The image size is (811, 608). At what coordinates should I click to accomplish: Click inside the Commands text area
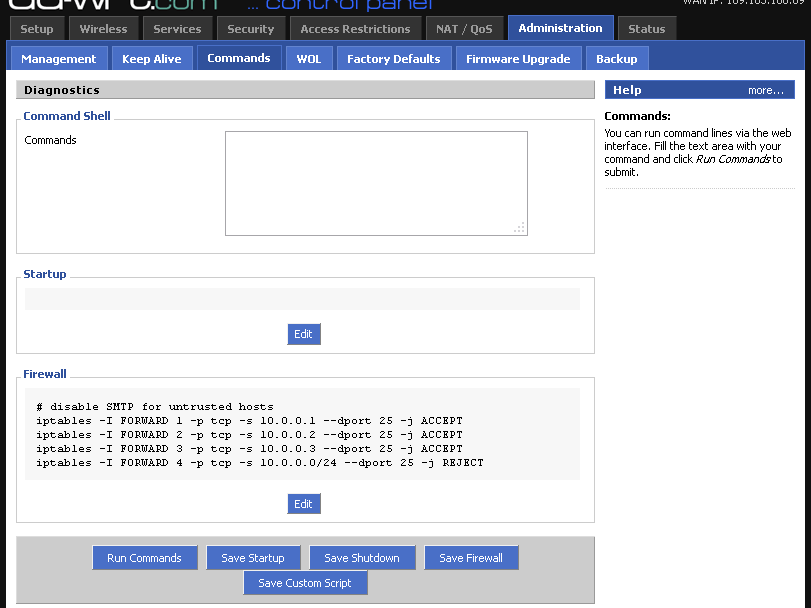point(376,184)
